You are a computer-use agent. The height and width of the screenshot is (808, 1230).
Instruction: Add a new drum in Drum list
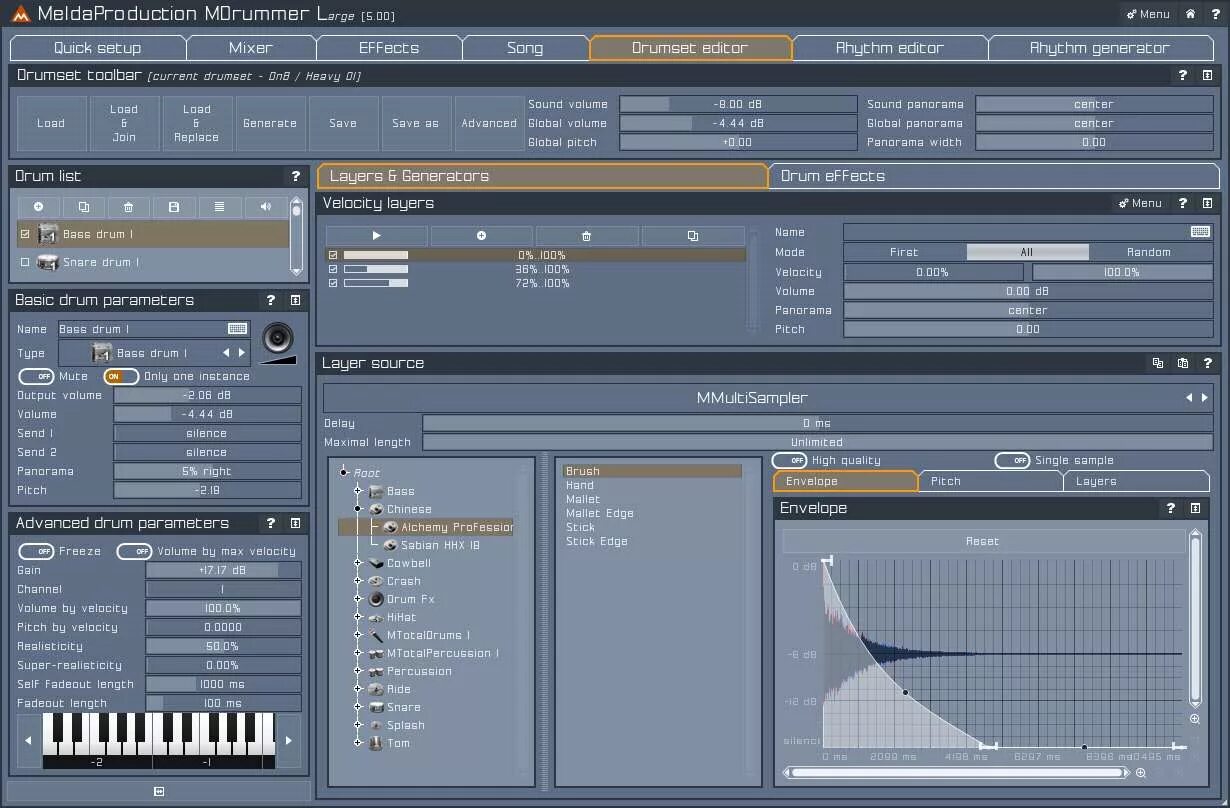click(x=39, y=207)
